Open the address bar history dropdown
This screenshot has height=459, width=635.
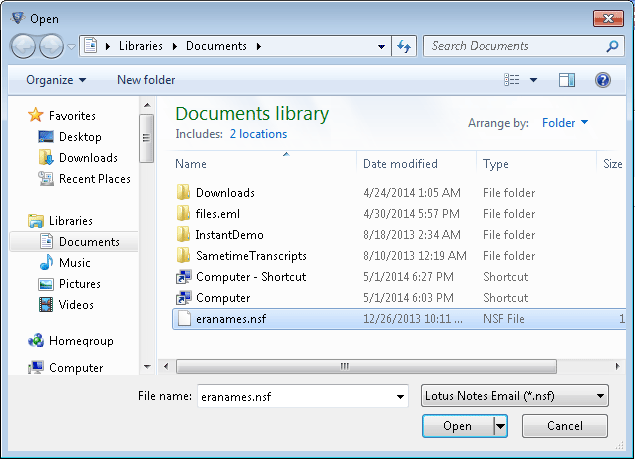(x=381, y=46)
